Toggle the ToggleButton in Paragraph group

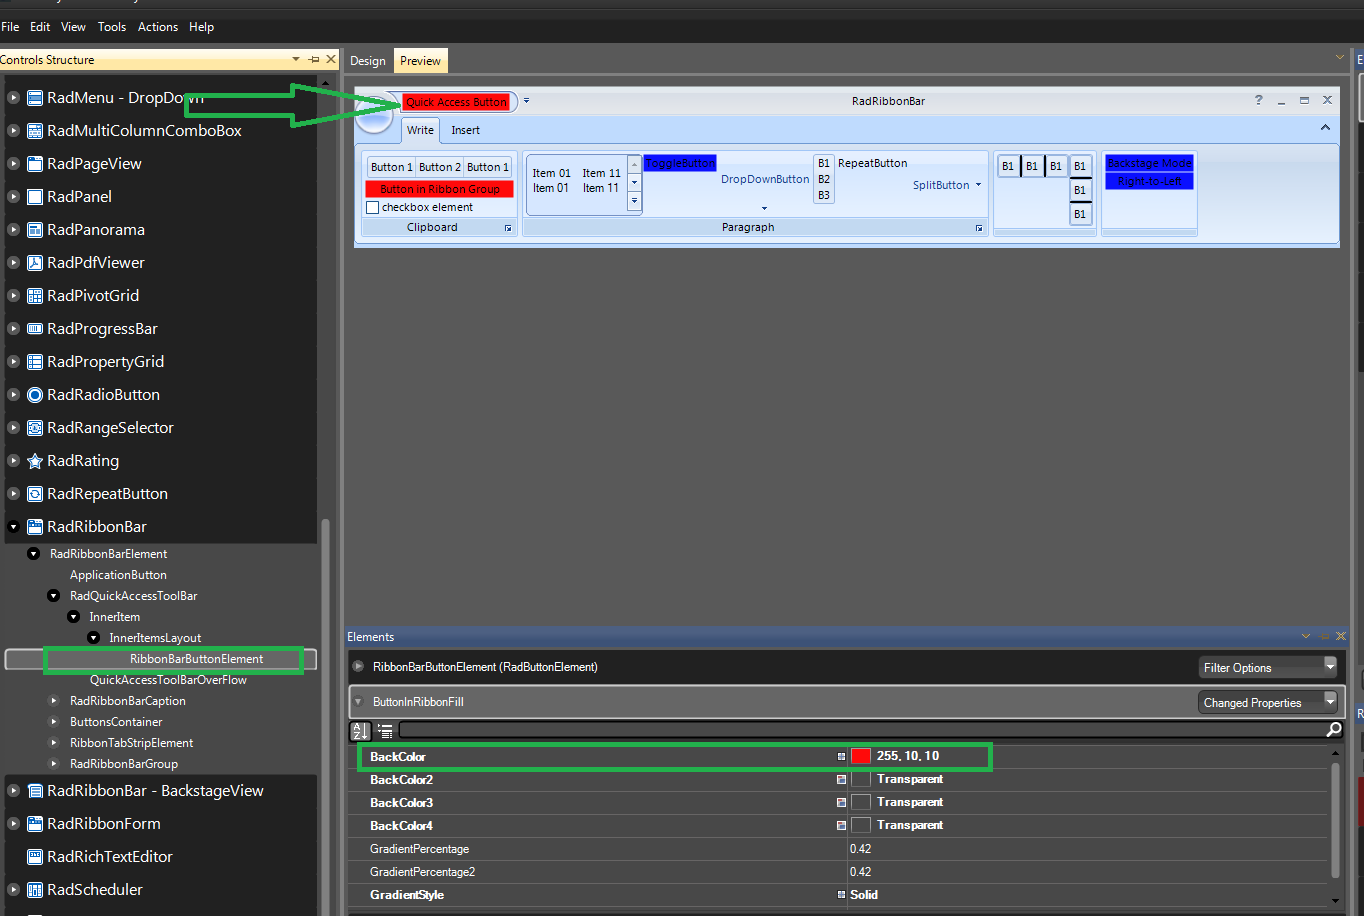(x=680, y=163)
